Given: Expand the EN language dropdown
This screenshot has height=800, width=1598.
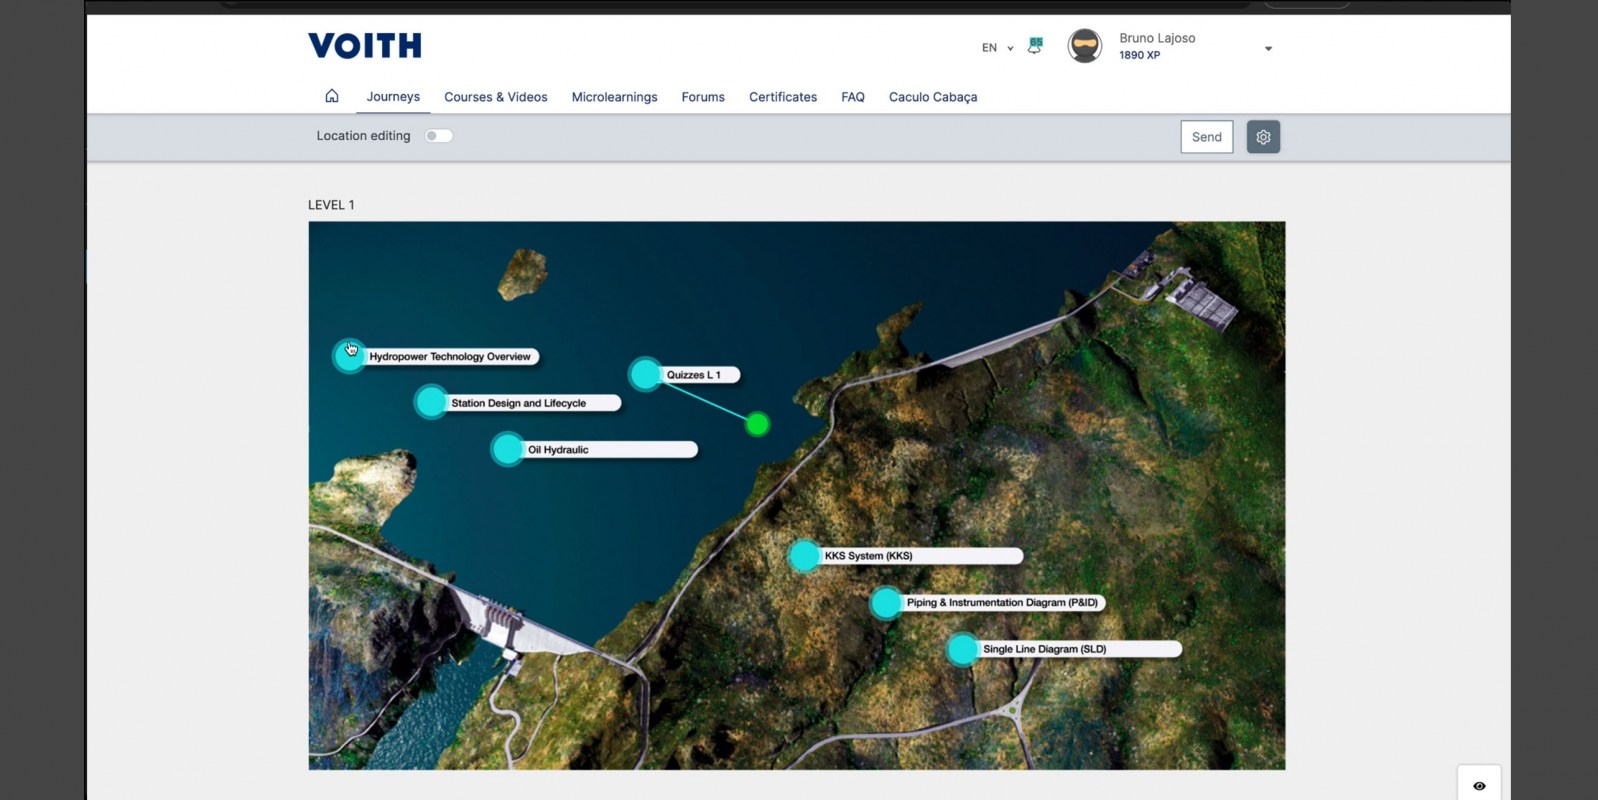Looking at the screenshot, I should (x=997, y=48).
